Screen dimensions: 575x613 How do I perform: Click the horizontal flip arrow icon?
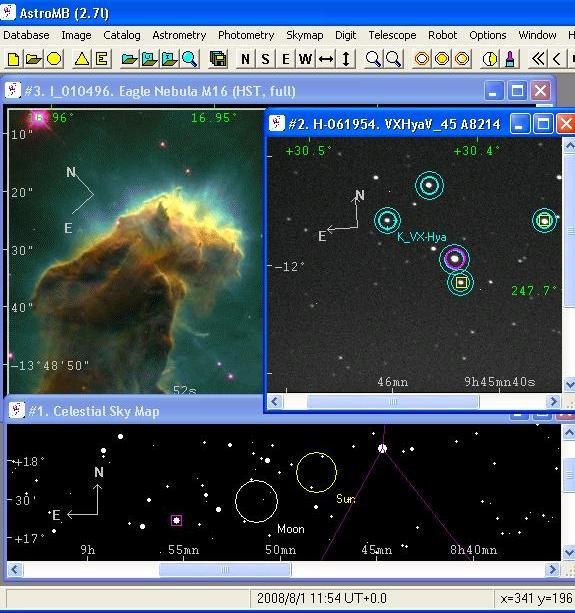click(x=326, y=59)
